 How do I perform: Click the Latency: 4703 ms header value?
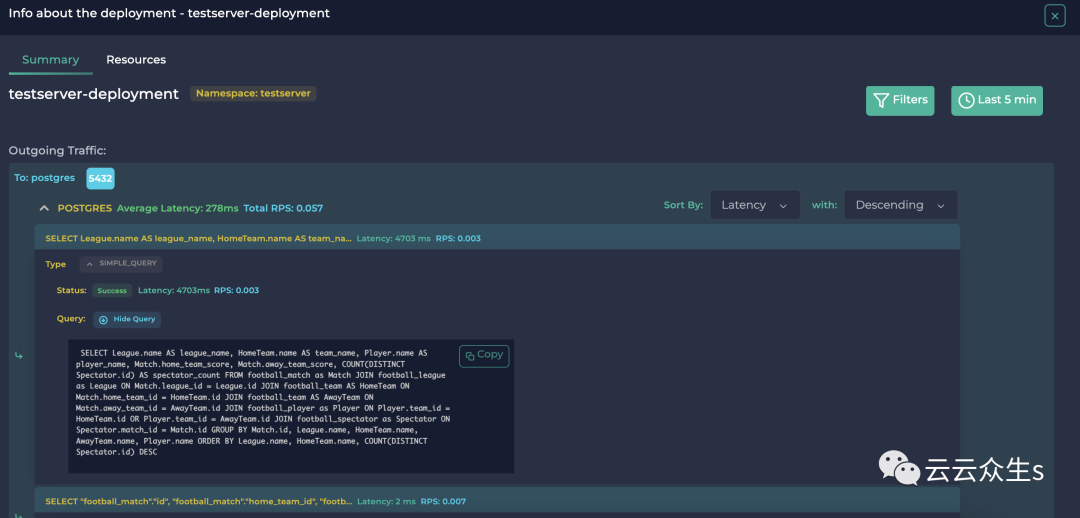coord(393,238)
